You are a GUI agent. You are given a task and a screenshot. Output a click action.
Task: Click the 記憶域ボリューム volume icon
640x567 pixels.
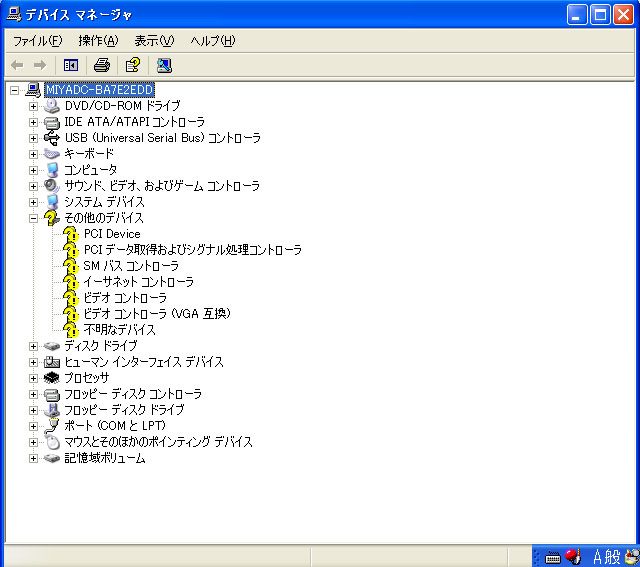click(x=52, y=458)
